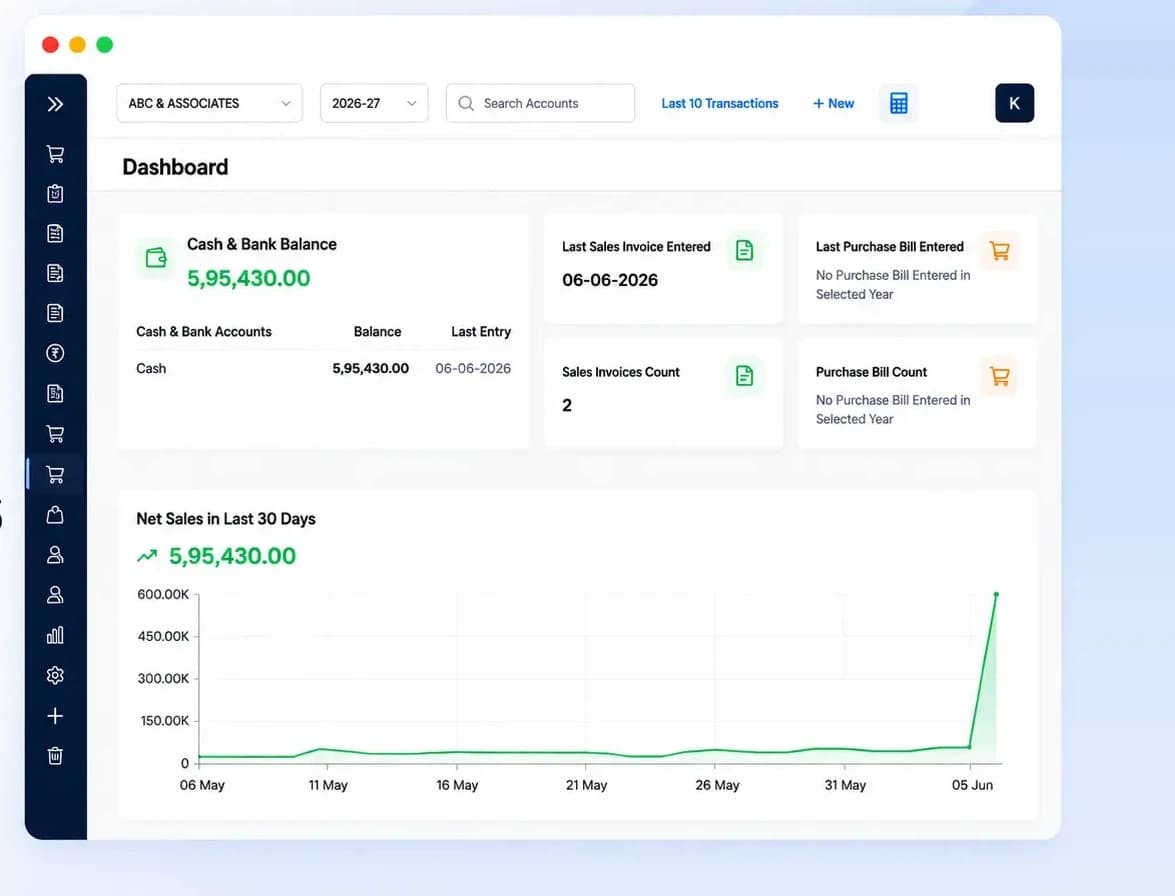The width and height of the screenshot is (1175, 896).
Task: Click the 11 May chart axis label
Action: pos(328,785)
